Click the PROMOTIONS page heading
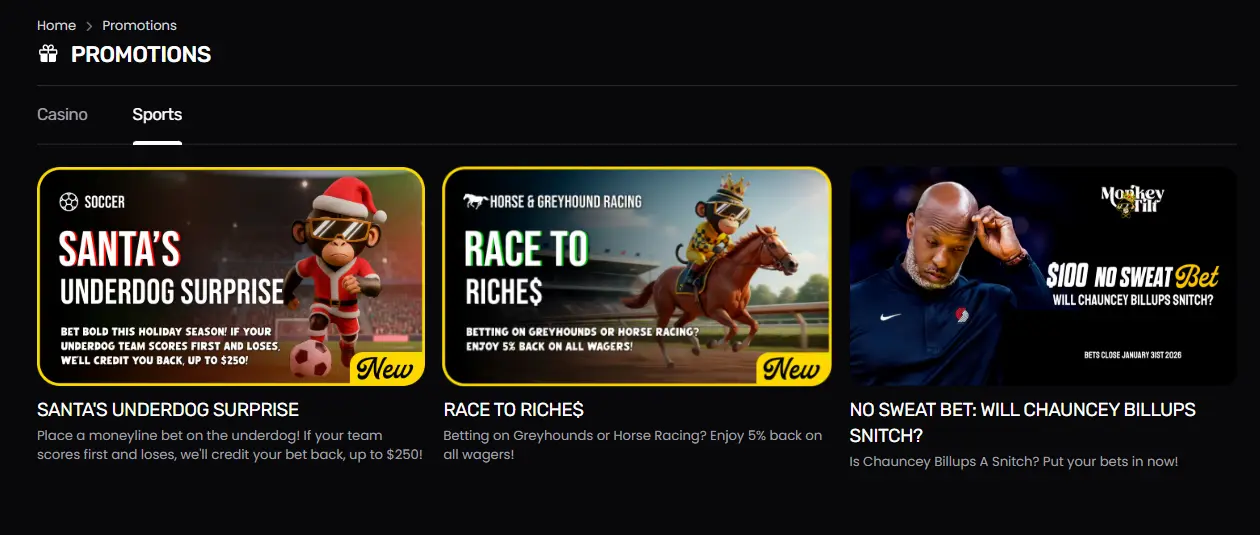 [141, 54]
